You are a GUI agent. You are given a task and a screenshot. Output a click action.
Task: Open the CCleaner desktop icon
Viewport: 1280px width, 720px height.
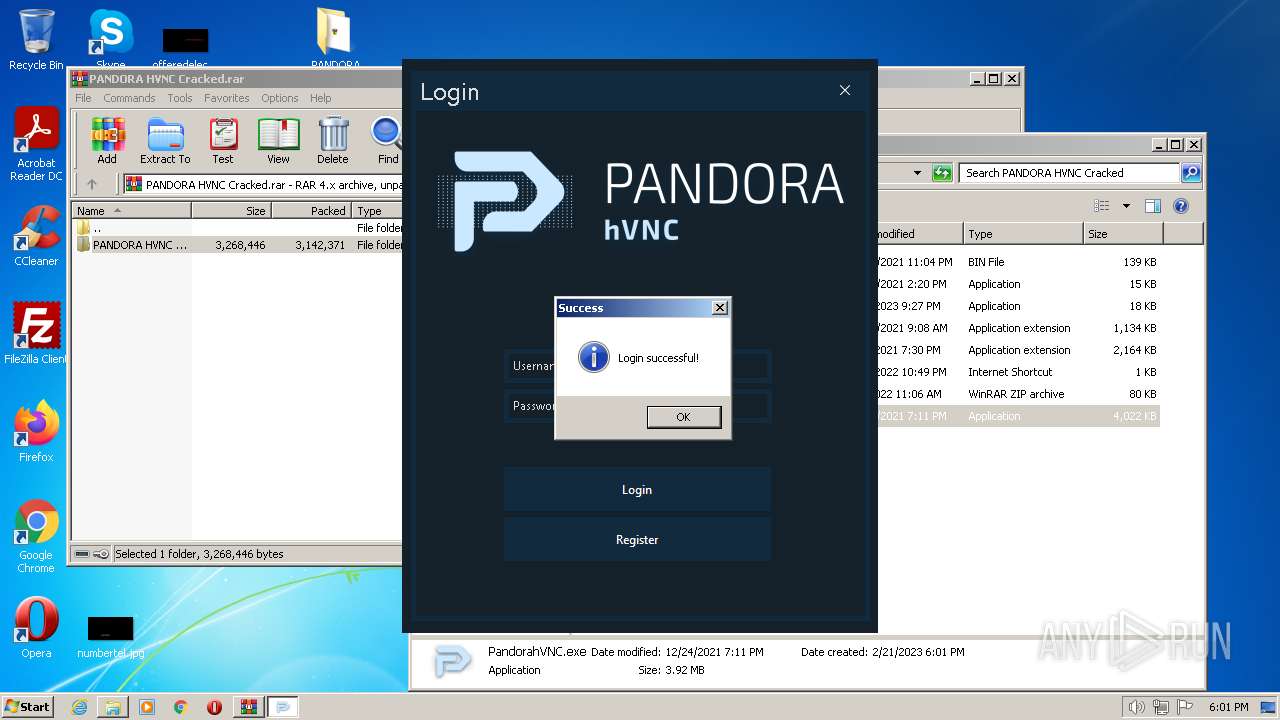[36, 236]
